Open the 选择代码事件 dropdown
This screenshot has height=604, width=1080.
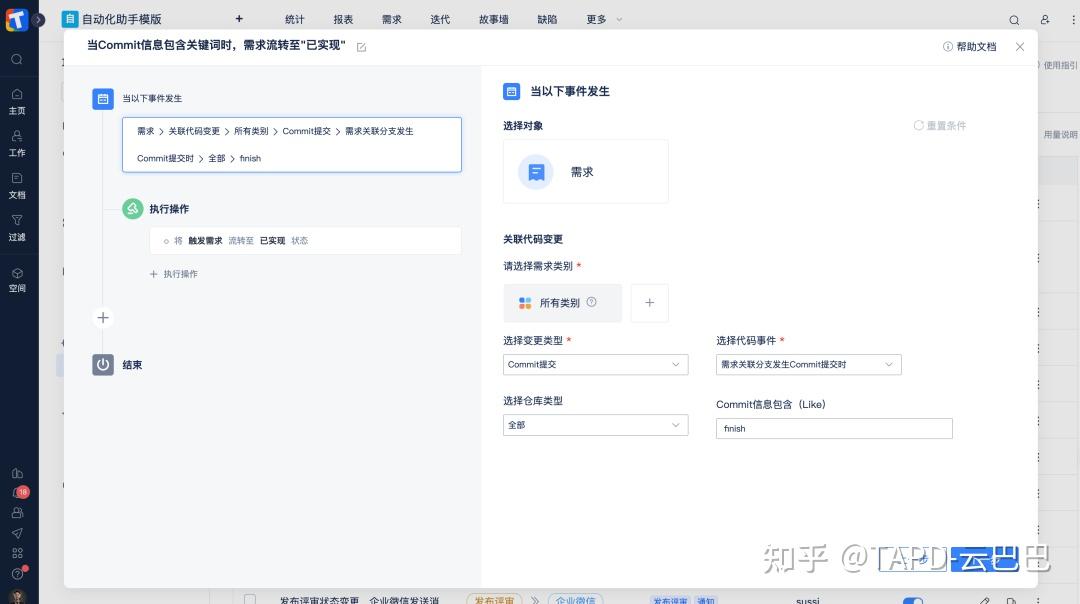point(808,364)
